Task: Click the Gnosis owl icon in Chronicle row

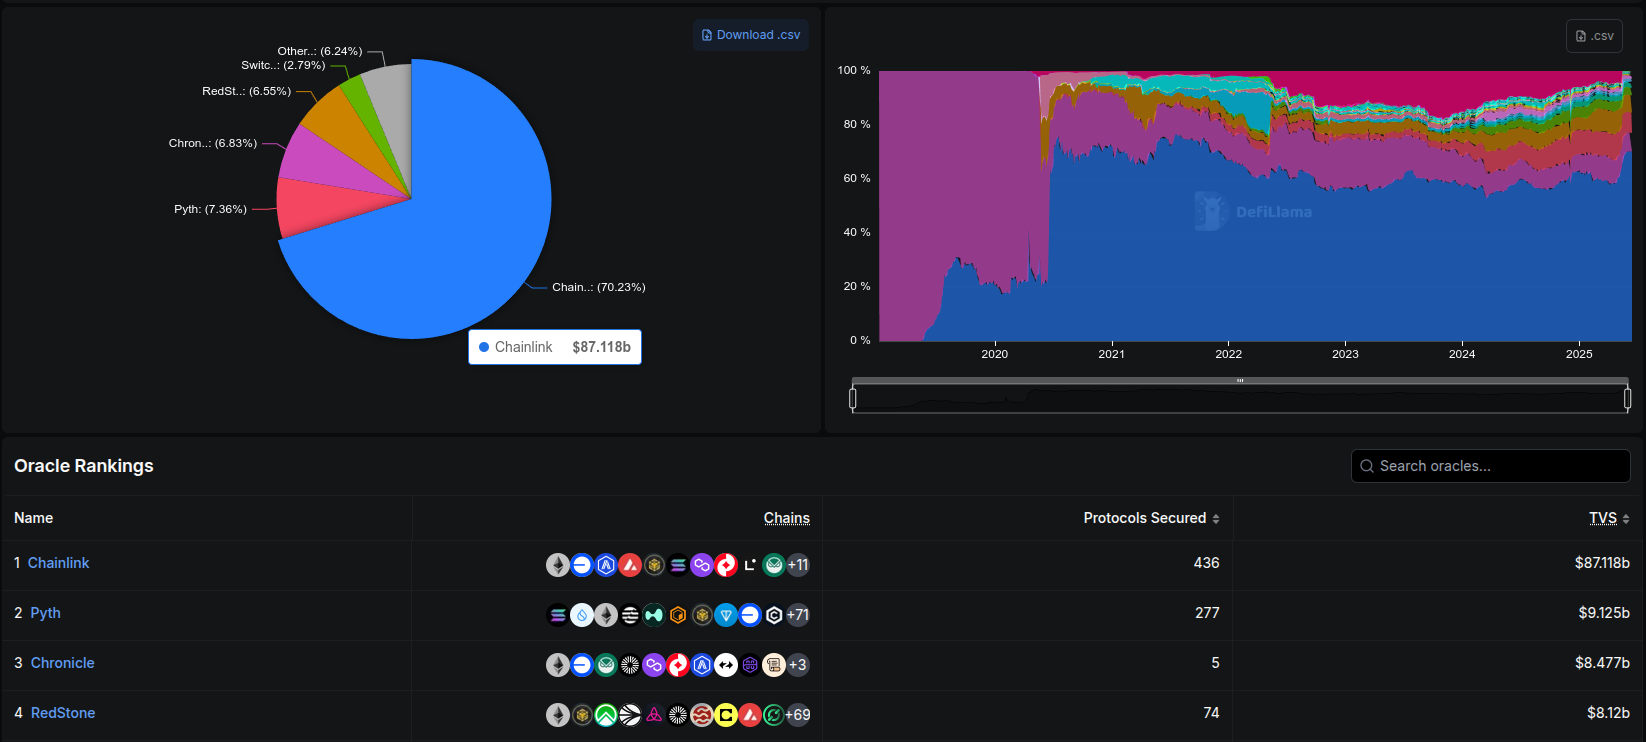Action: 606,665
